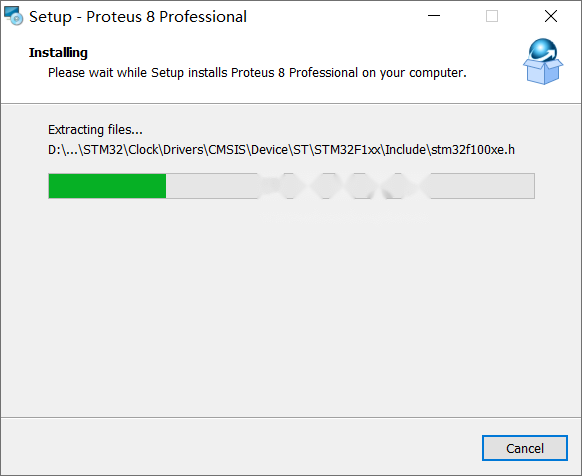
Task: Click the stm32f100xe.h file path line
Action: [281, 150]
